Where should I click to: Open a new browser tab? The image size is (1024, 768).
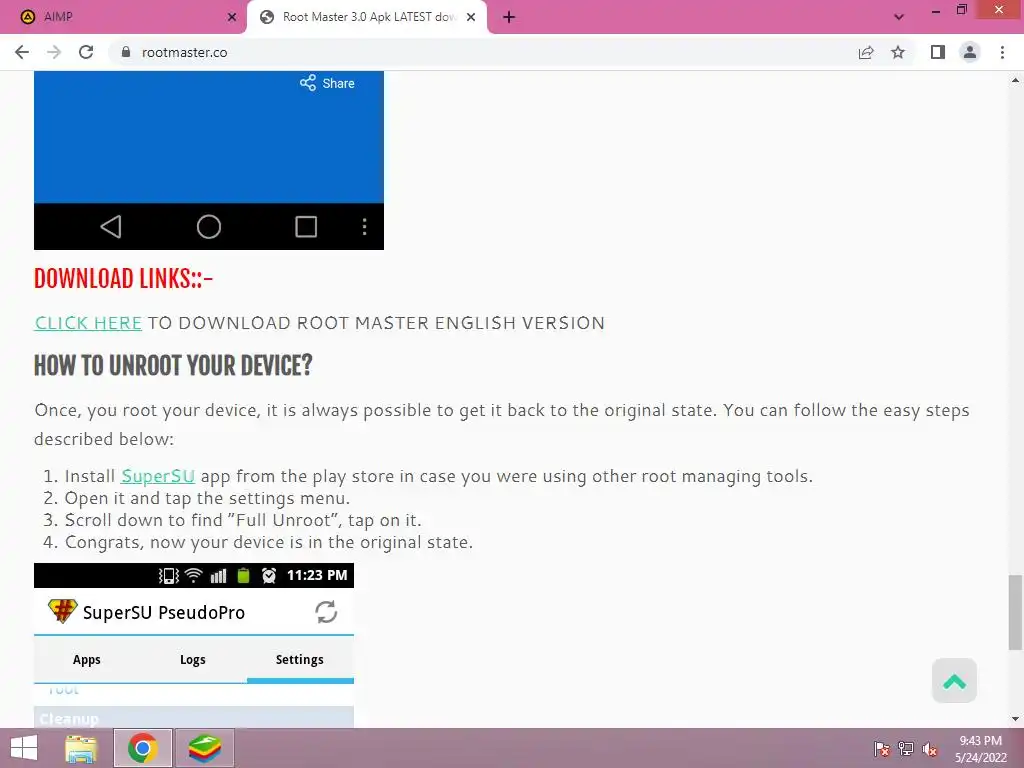509,18
